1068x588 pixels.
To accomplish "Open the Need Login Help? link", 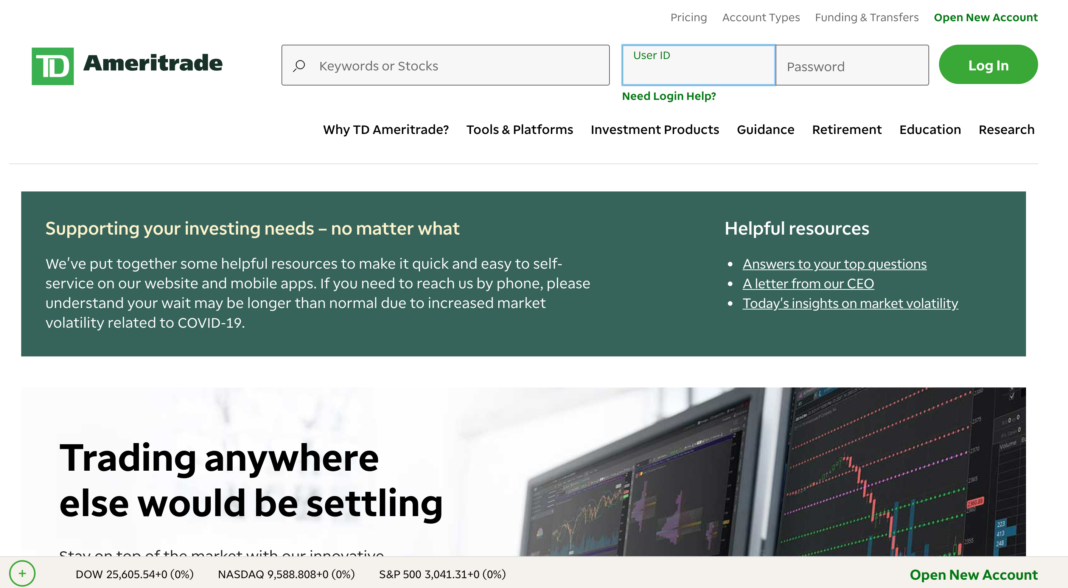I will pos(669,95).
